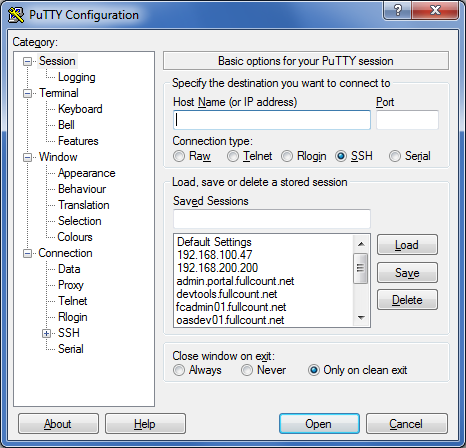Open the Colours category
The height and width of the screenshot is (448, 466).
point(75,237)
